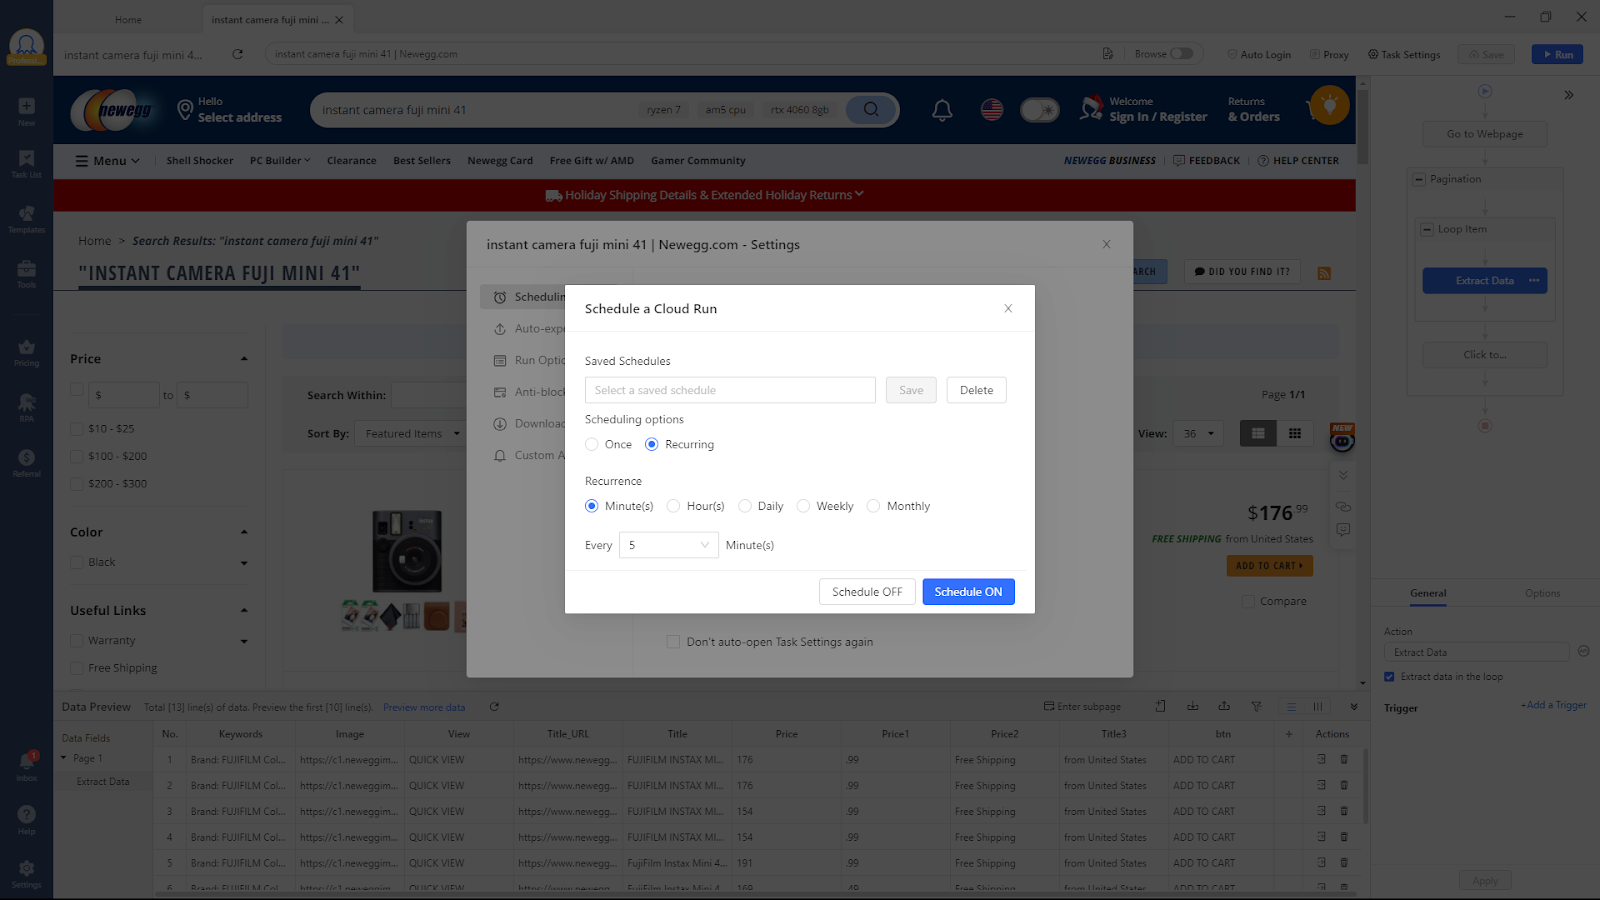Collapse the Price filter section
The height and width of the screenshot is (900, 1600).
[243, 357]
